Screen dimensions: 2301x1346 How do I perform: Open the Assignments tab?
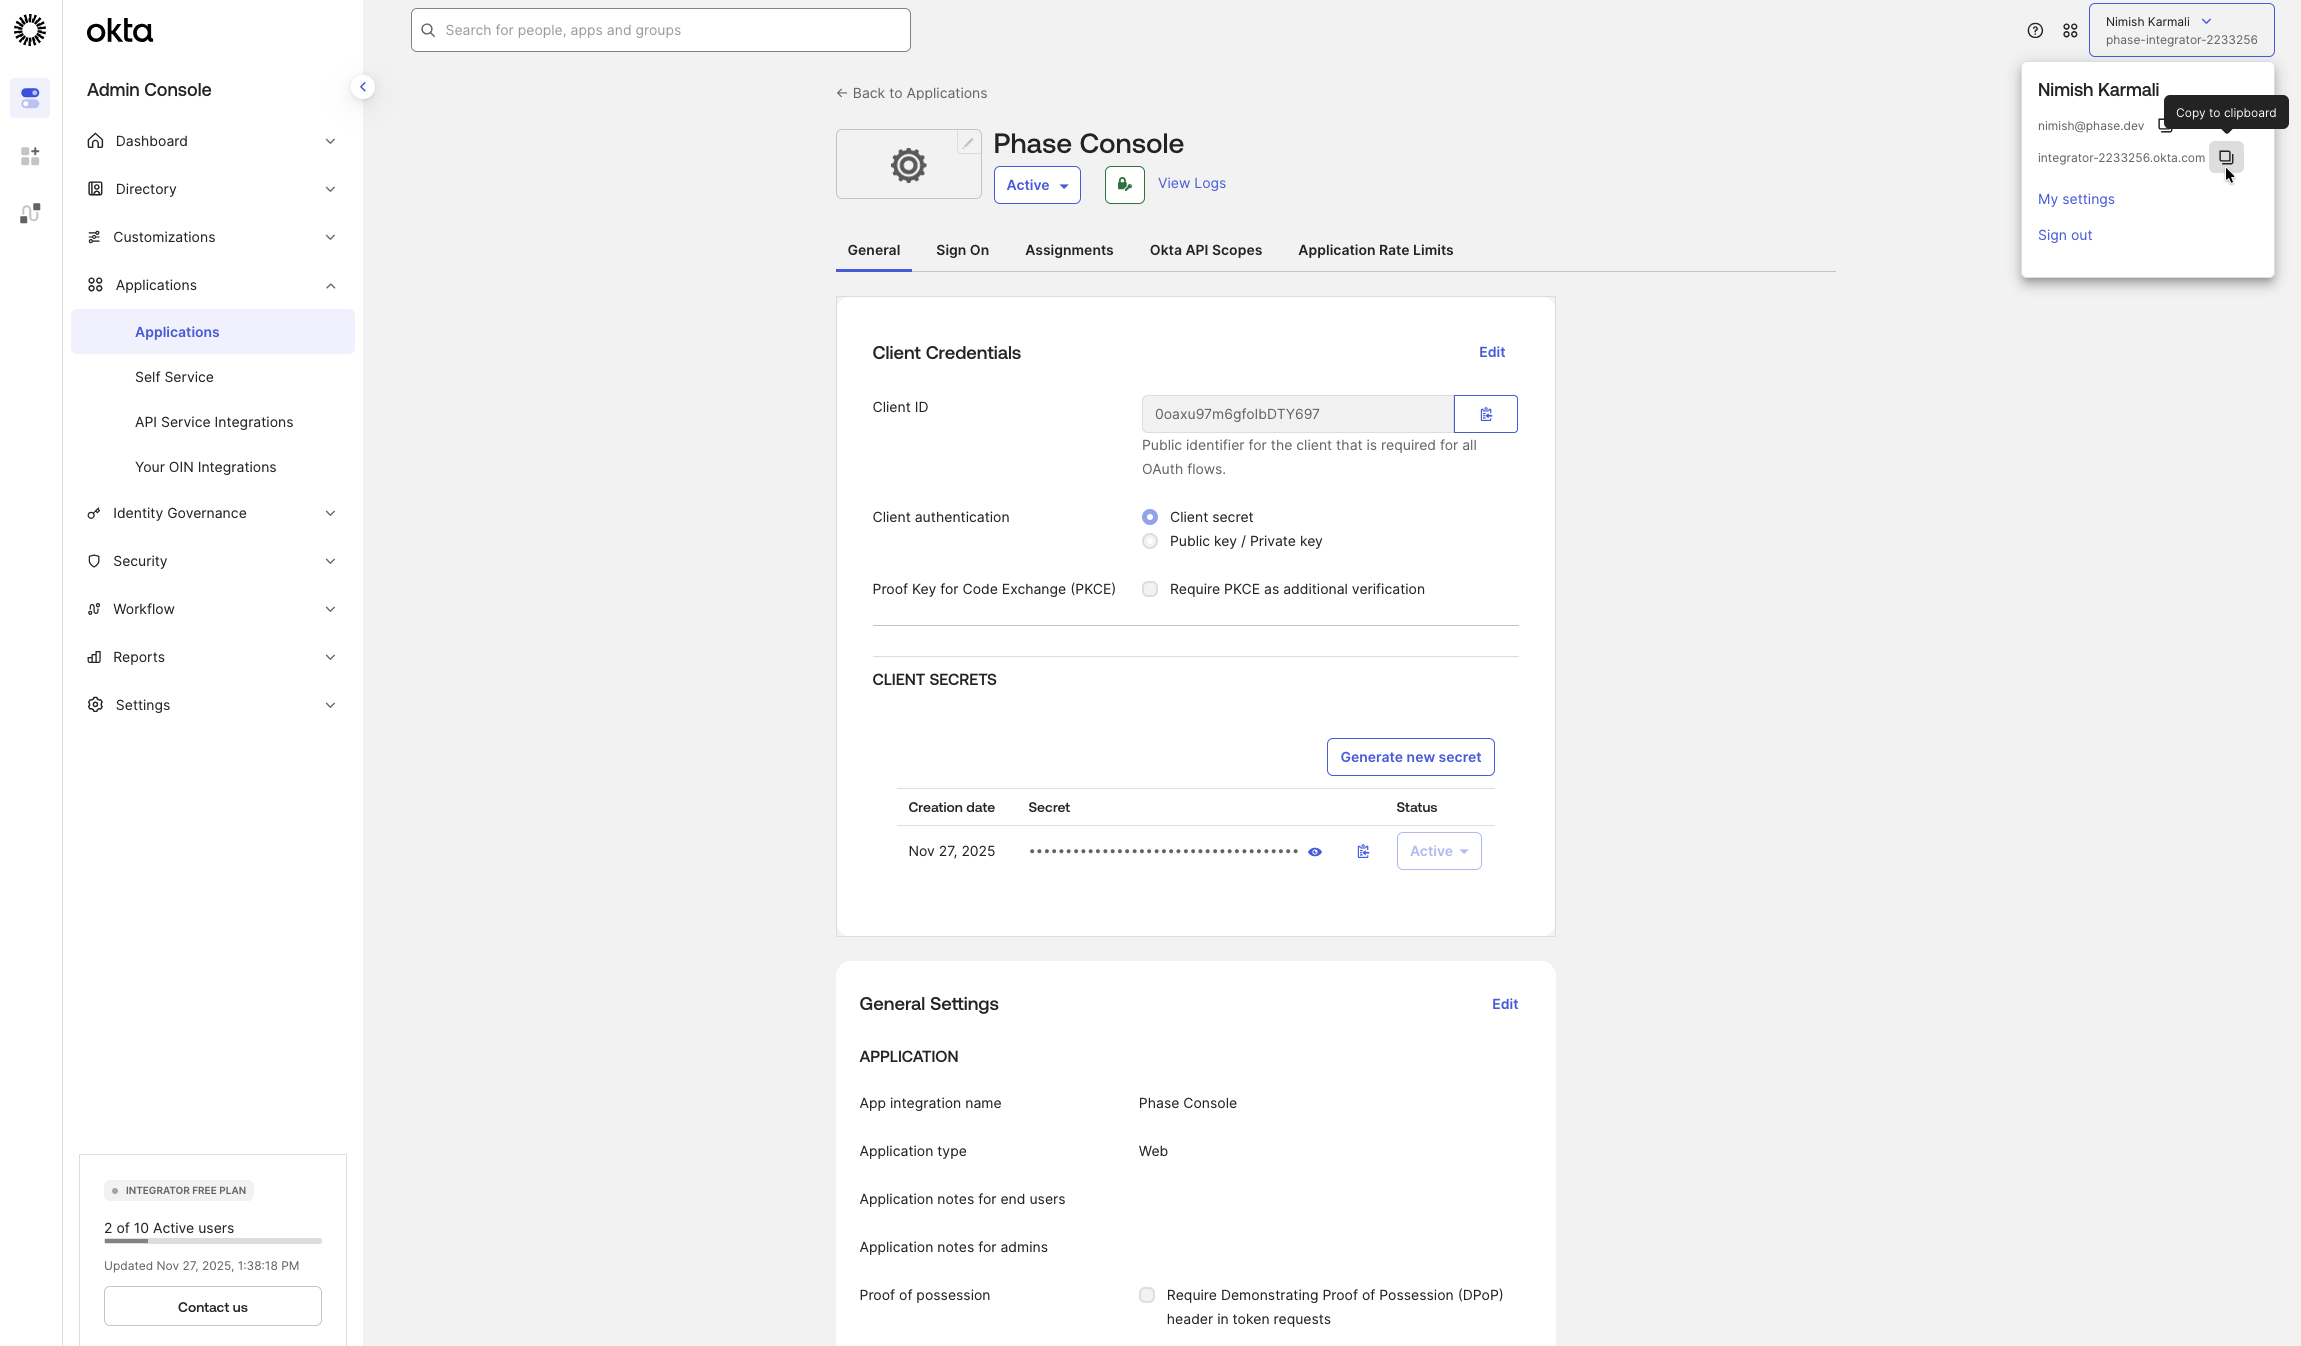click(x=1069, y=250)
